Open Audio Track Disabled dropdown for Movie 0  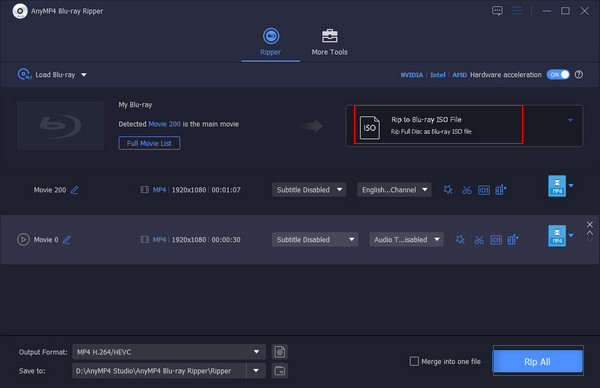pos(406,240)
